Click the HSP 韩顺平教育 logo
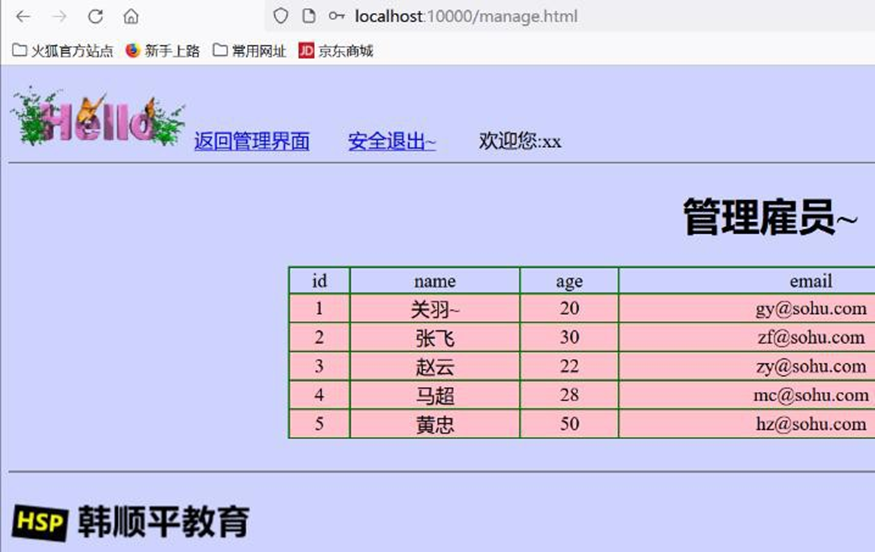 pos(130,522)
